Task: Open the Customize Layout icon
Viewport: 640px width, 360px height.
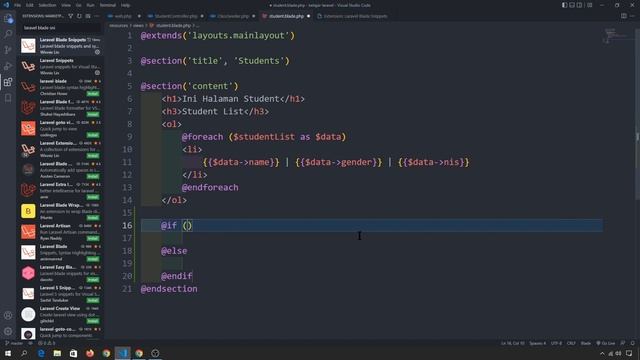Action: 589,5
